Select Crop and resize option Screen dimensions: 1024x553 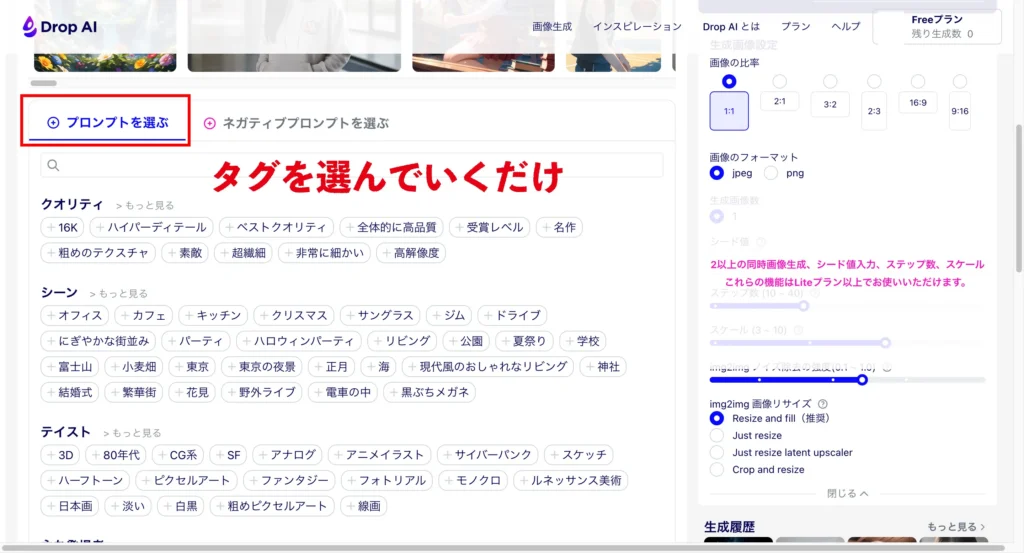716,469
